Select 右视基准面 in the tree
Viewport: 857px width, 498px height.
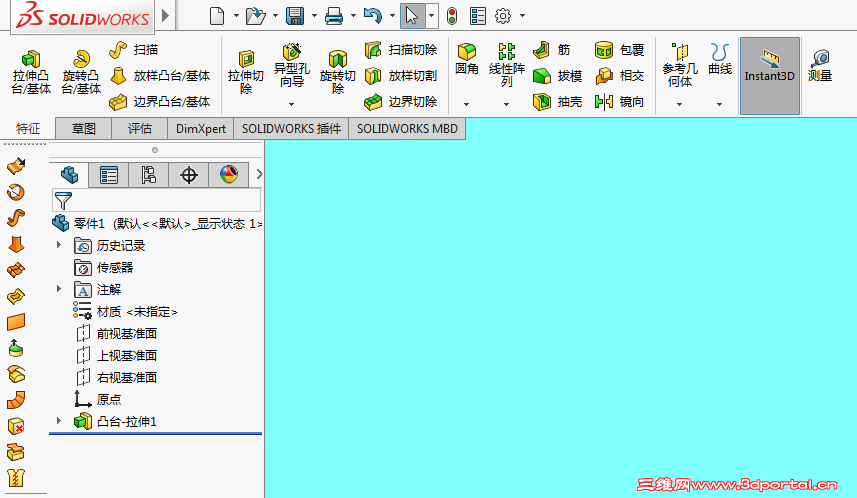tap(116, 377)
